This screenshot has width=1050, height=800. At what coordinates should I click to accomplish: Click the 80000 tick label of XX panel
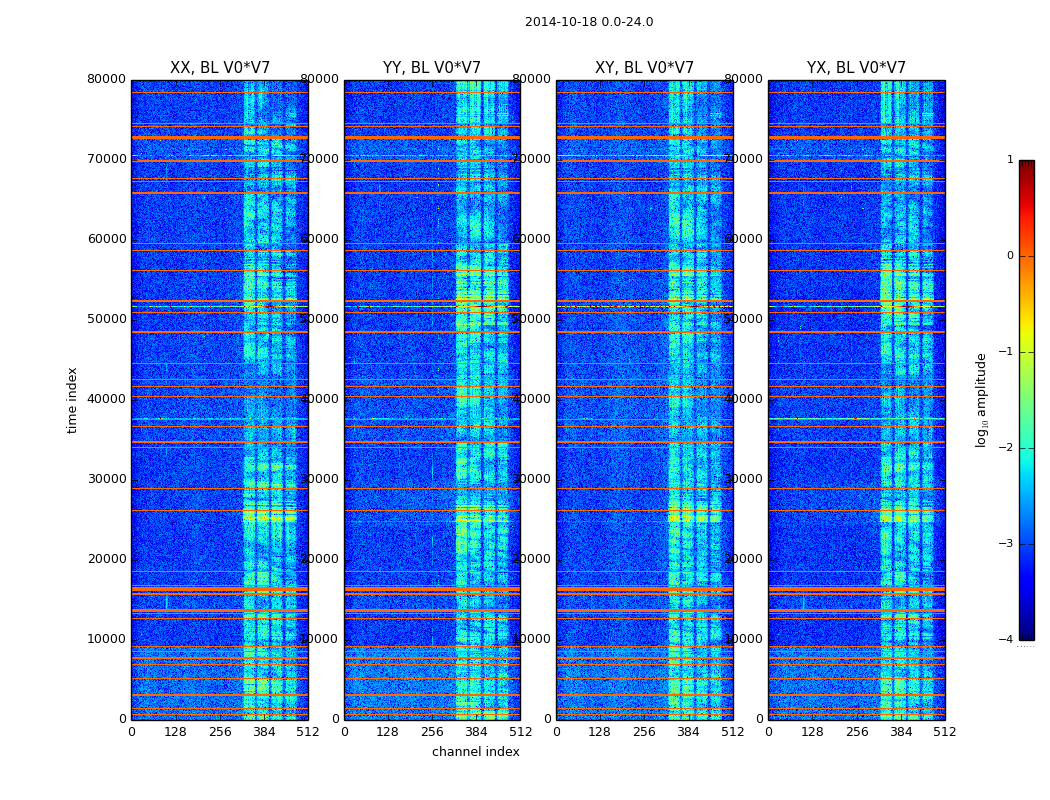(x=106, y=79)
